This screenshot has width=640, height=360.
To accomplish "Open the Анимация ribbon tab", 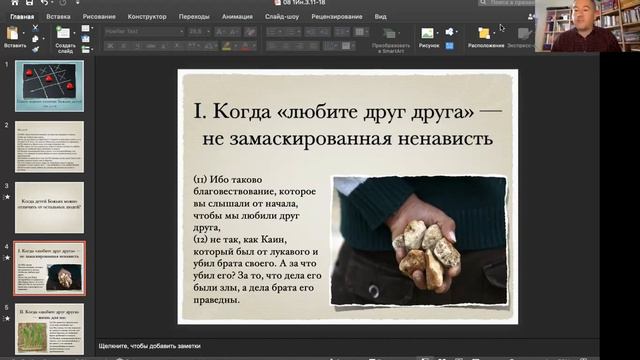I will tap(237, 17).
